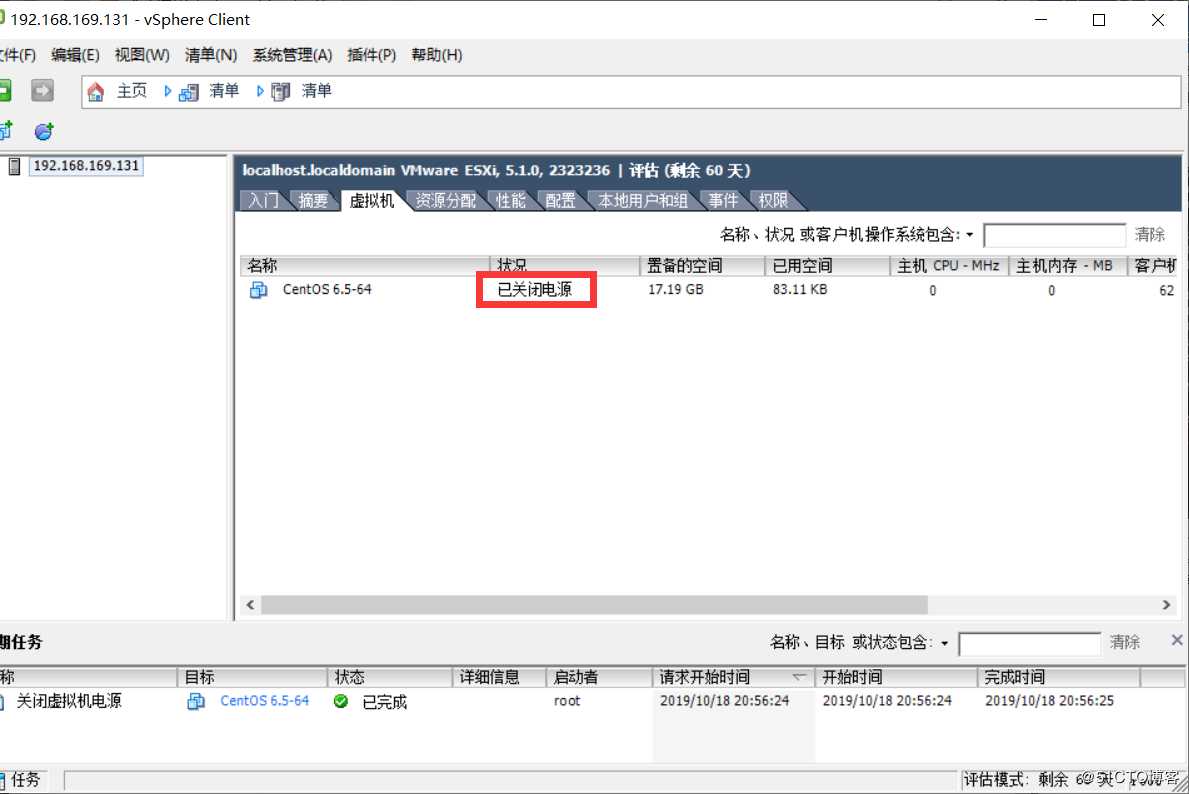Viewport: 1189px width, 794px height.
Task: Click into the VM name filter field
Action: click(x=1054, y=235)
